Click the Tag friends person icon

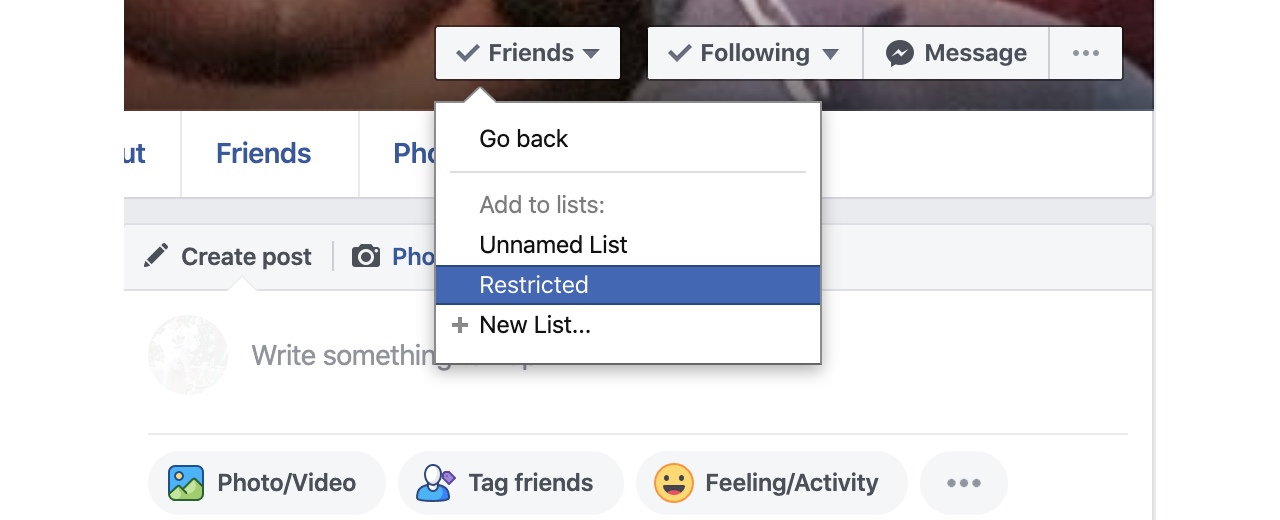click(435, 483)
